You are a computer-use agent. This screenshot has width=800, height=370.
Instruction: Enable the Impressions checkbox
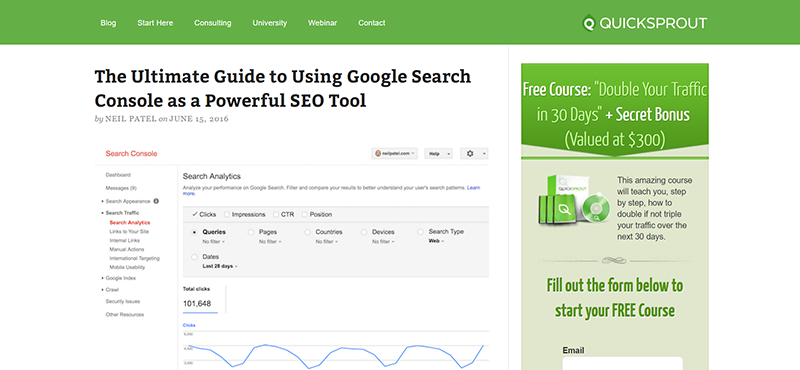[227, 214]
